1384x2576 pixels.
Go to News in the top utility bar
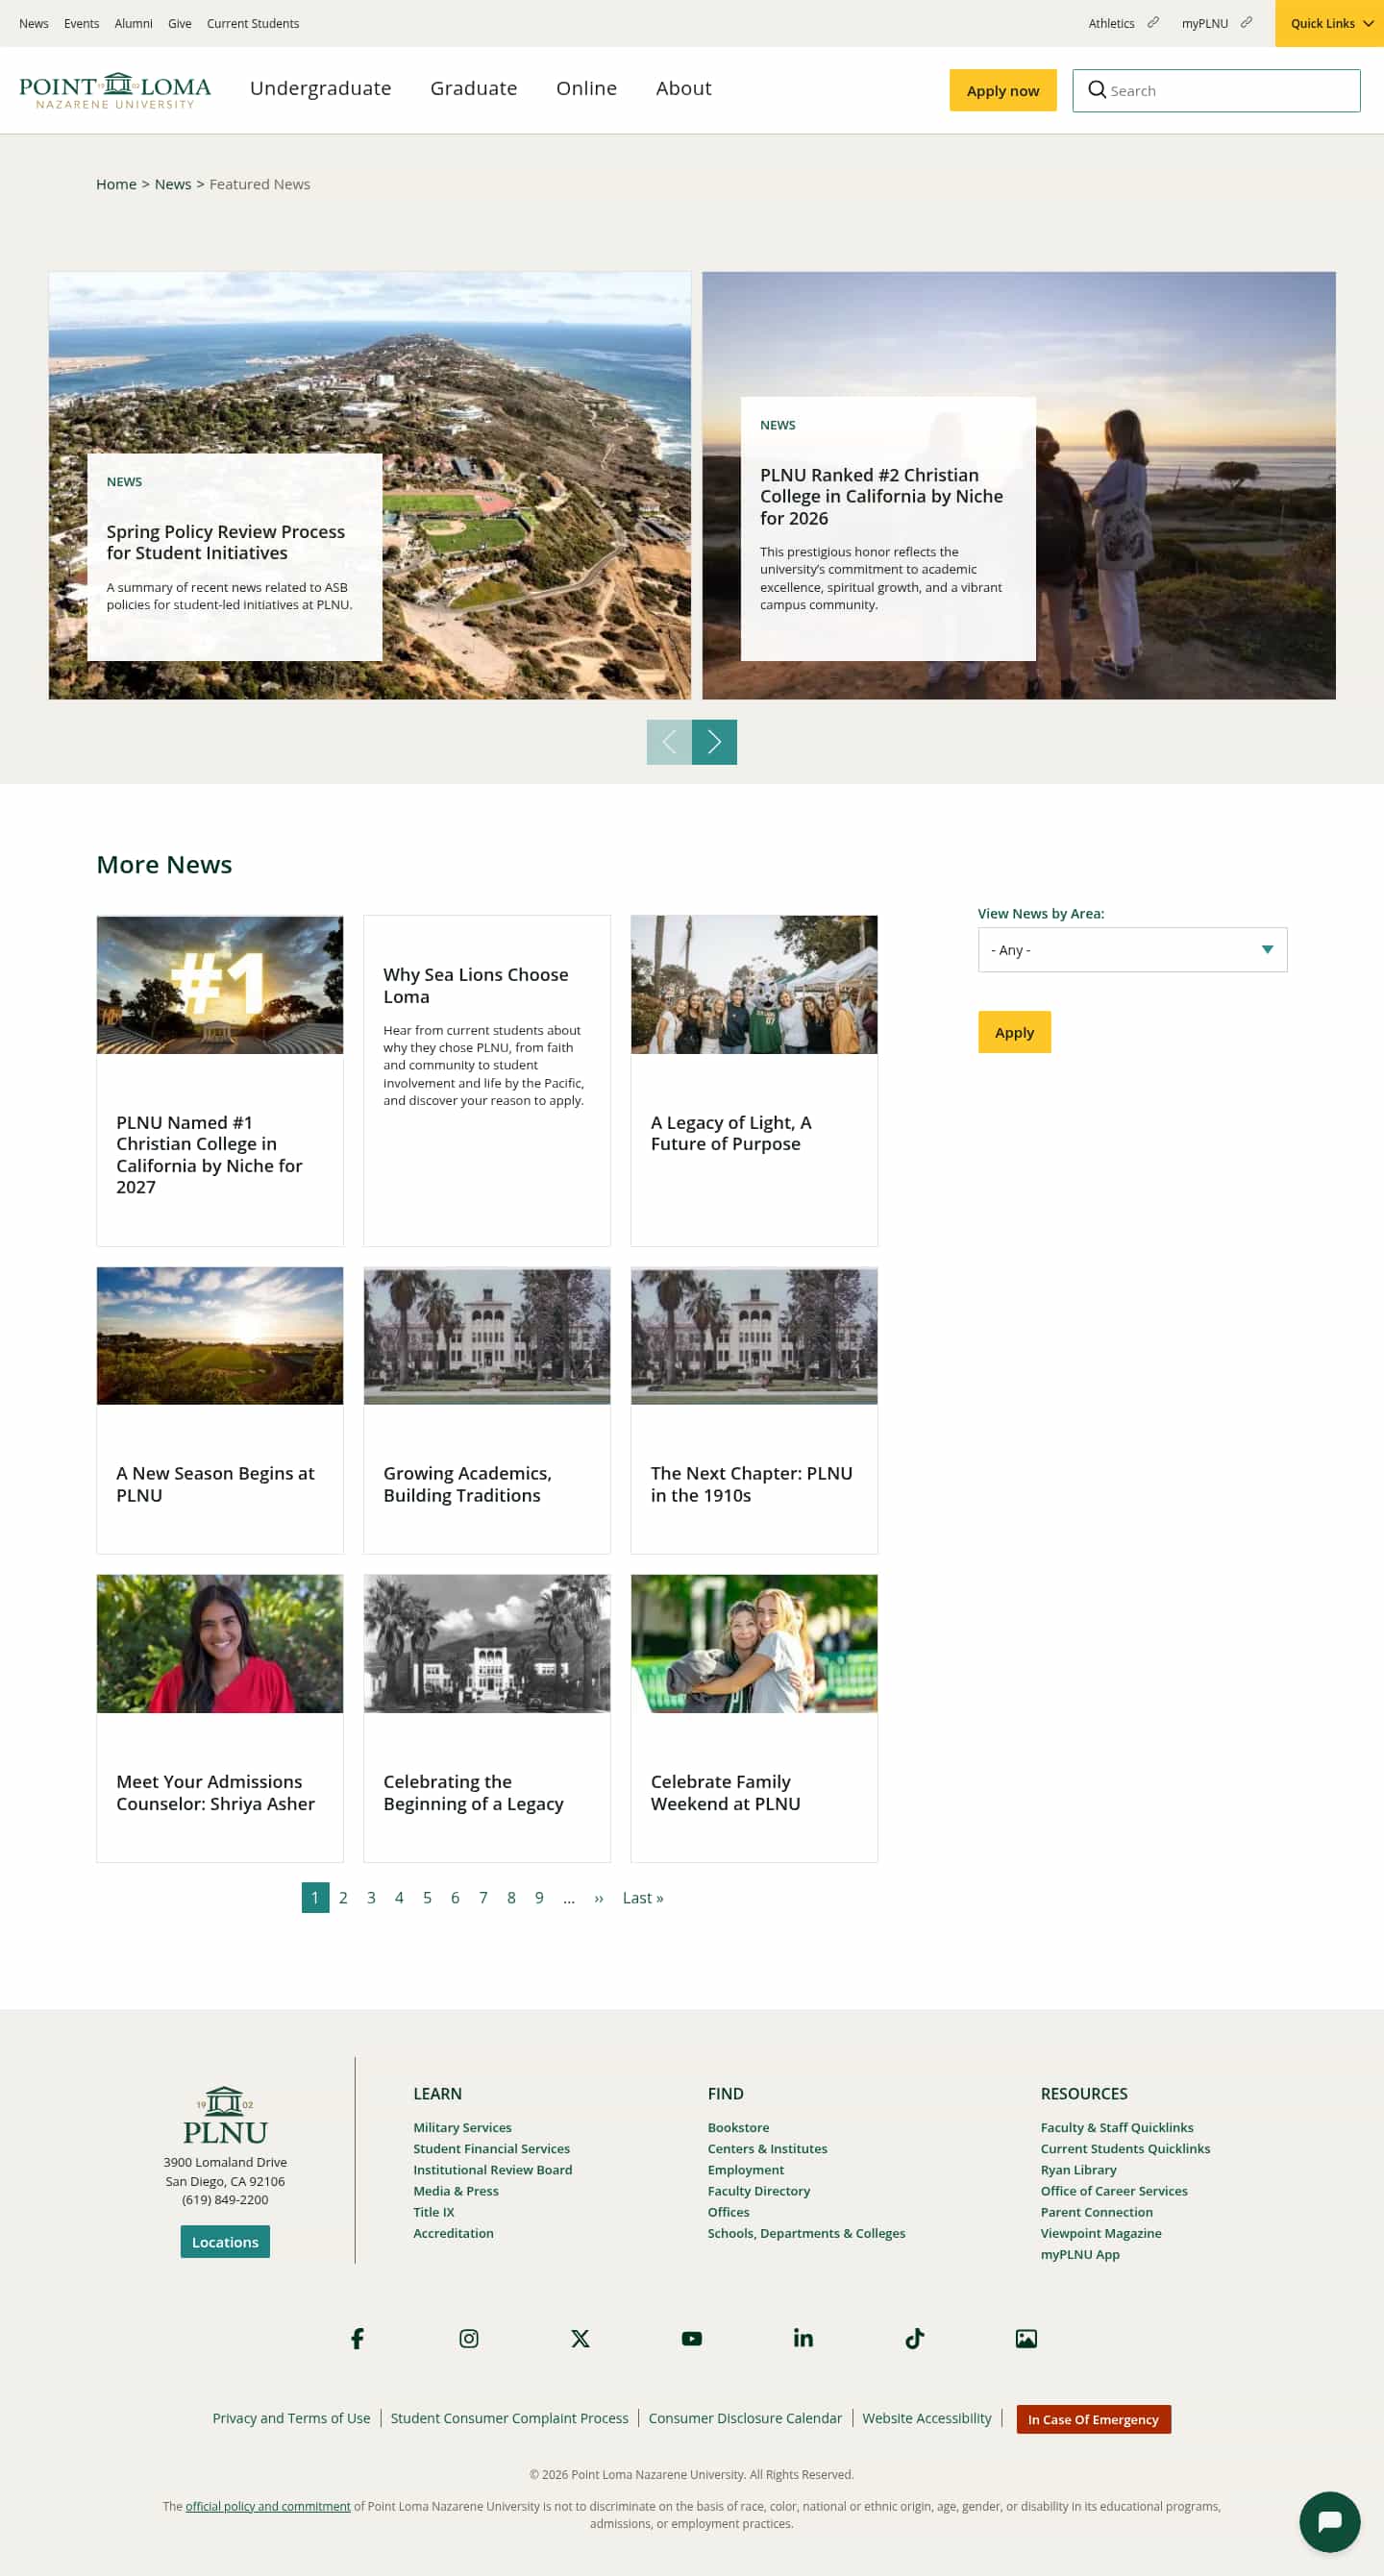click(34, 23)
